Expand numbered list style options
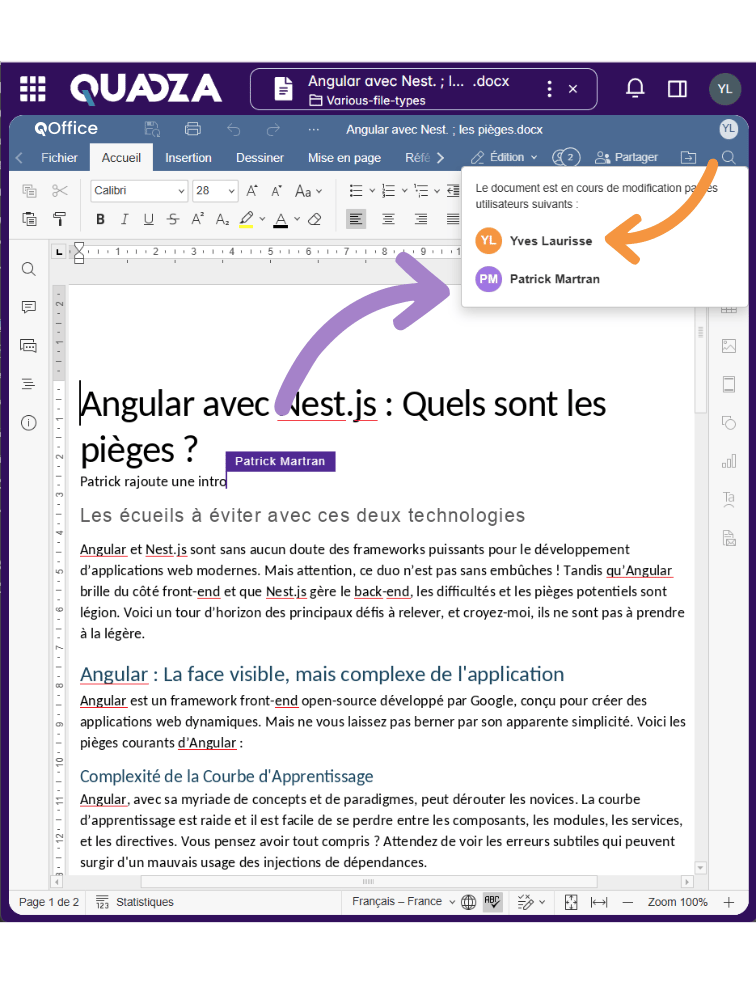Image resolution: width=756 pixels, height=983 pixels. point(404,191)
